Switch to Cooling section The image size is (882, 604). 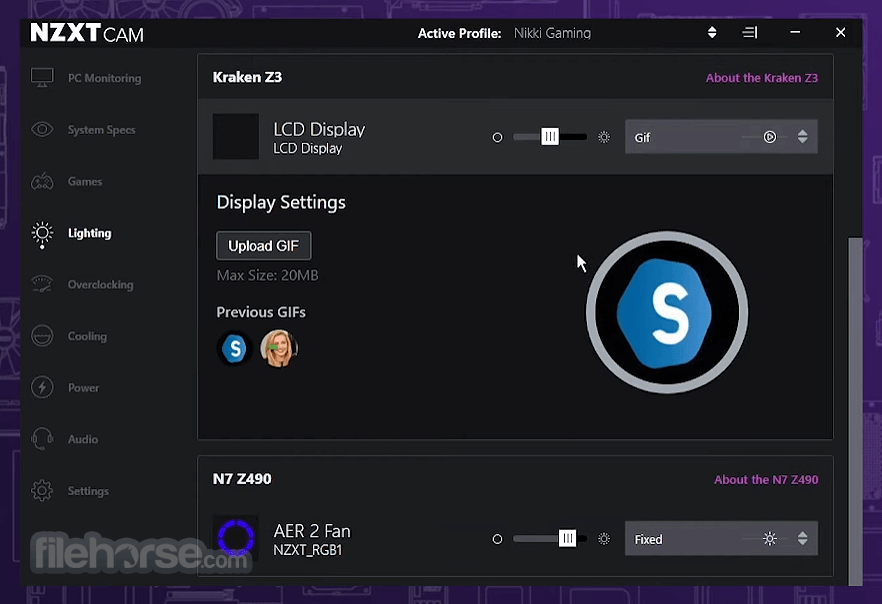(x=87, y=336)
